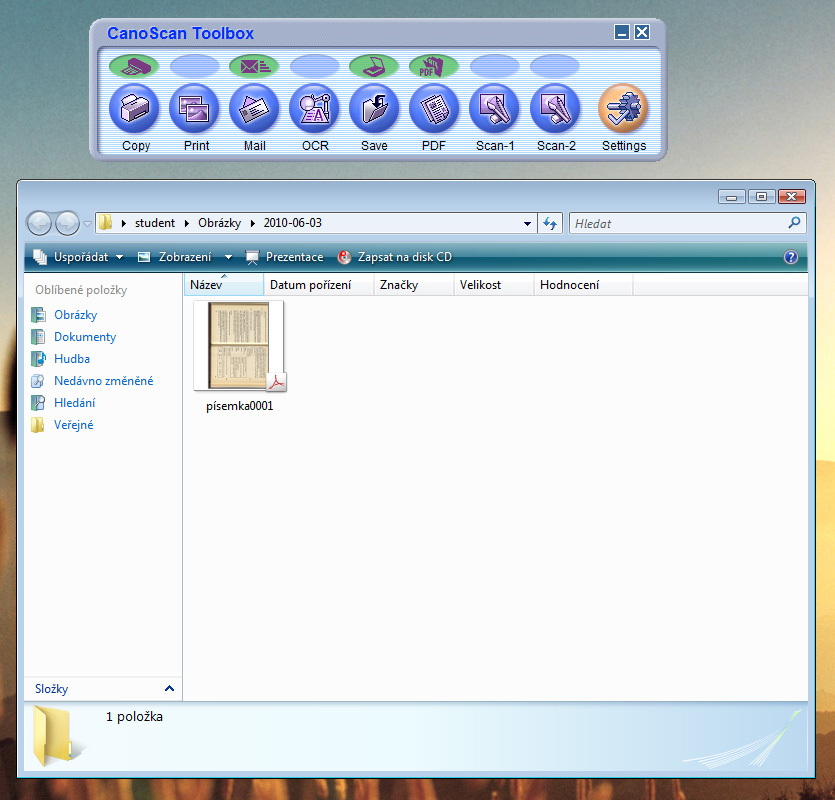Viewport: 835px width, 800px height.
Task: Click the Hledat search field
Action: [x=678, y=224]
